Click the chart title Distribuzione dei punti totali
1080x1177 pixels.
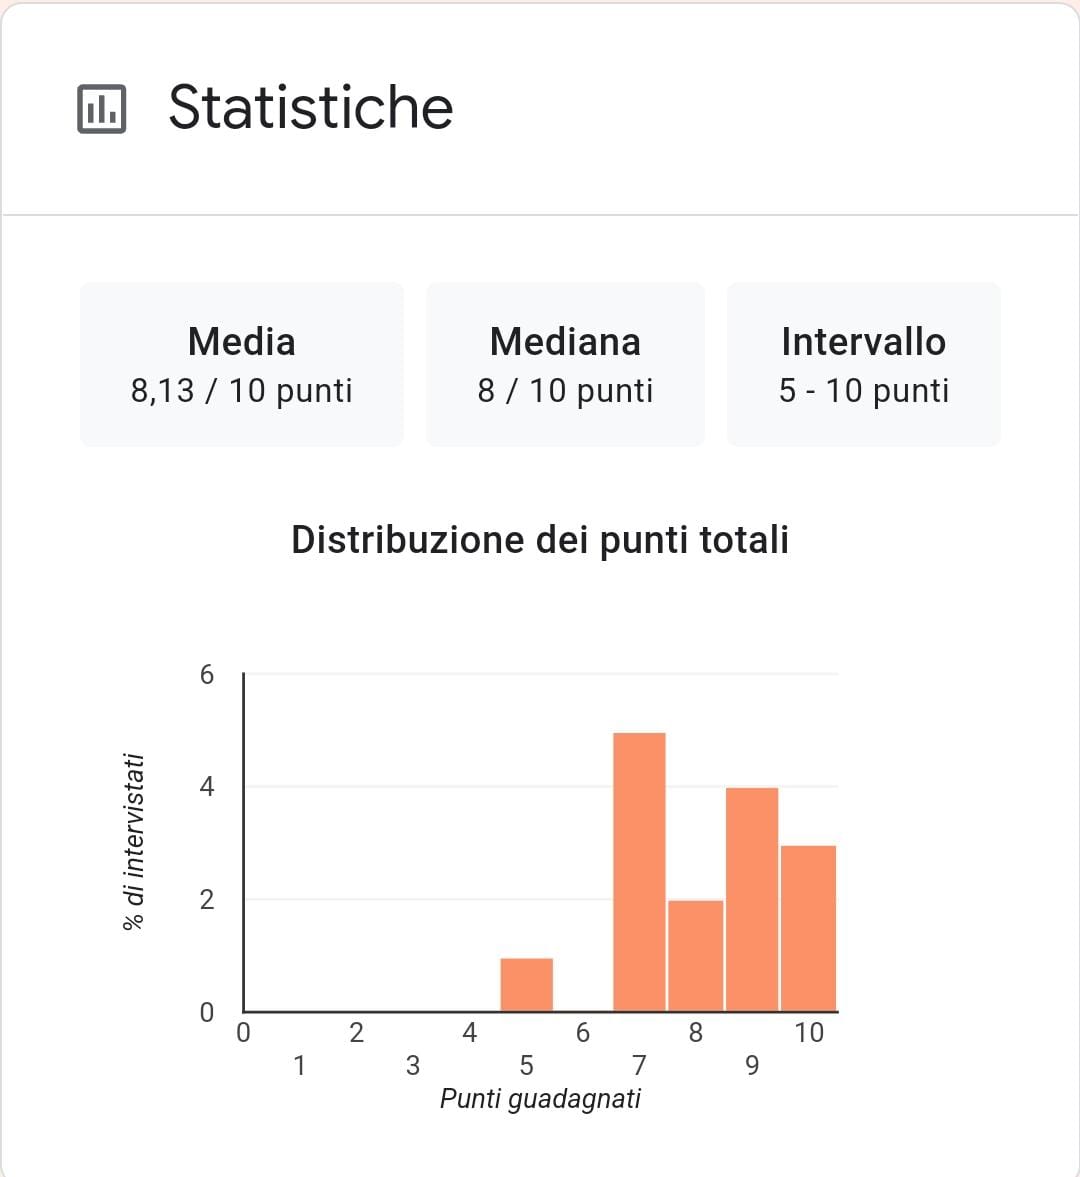(x=540, y=539)
